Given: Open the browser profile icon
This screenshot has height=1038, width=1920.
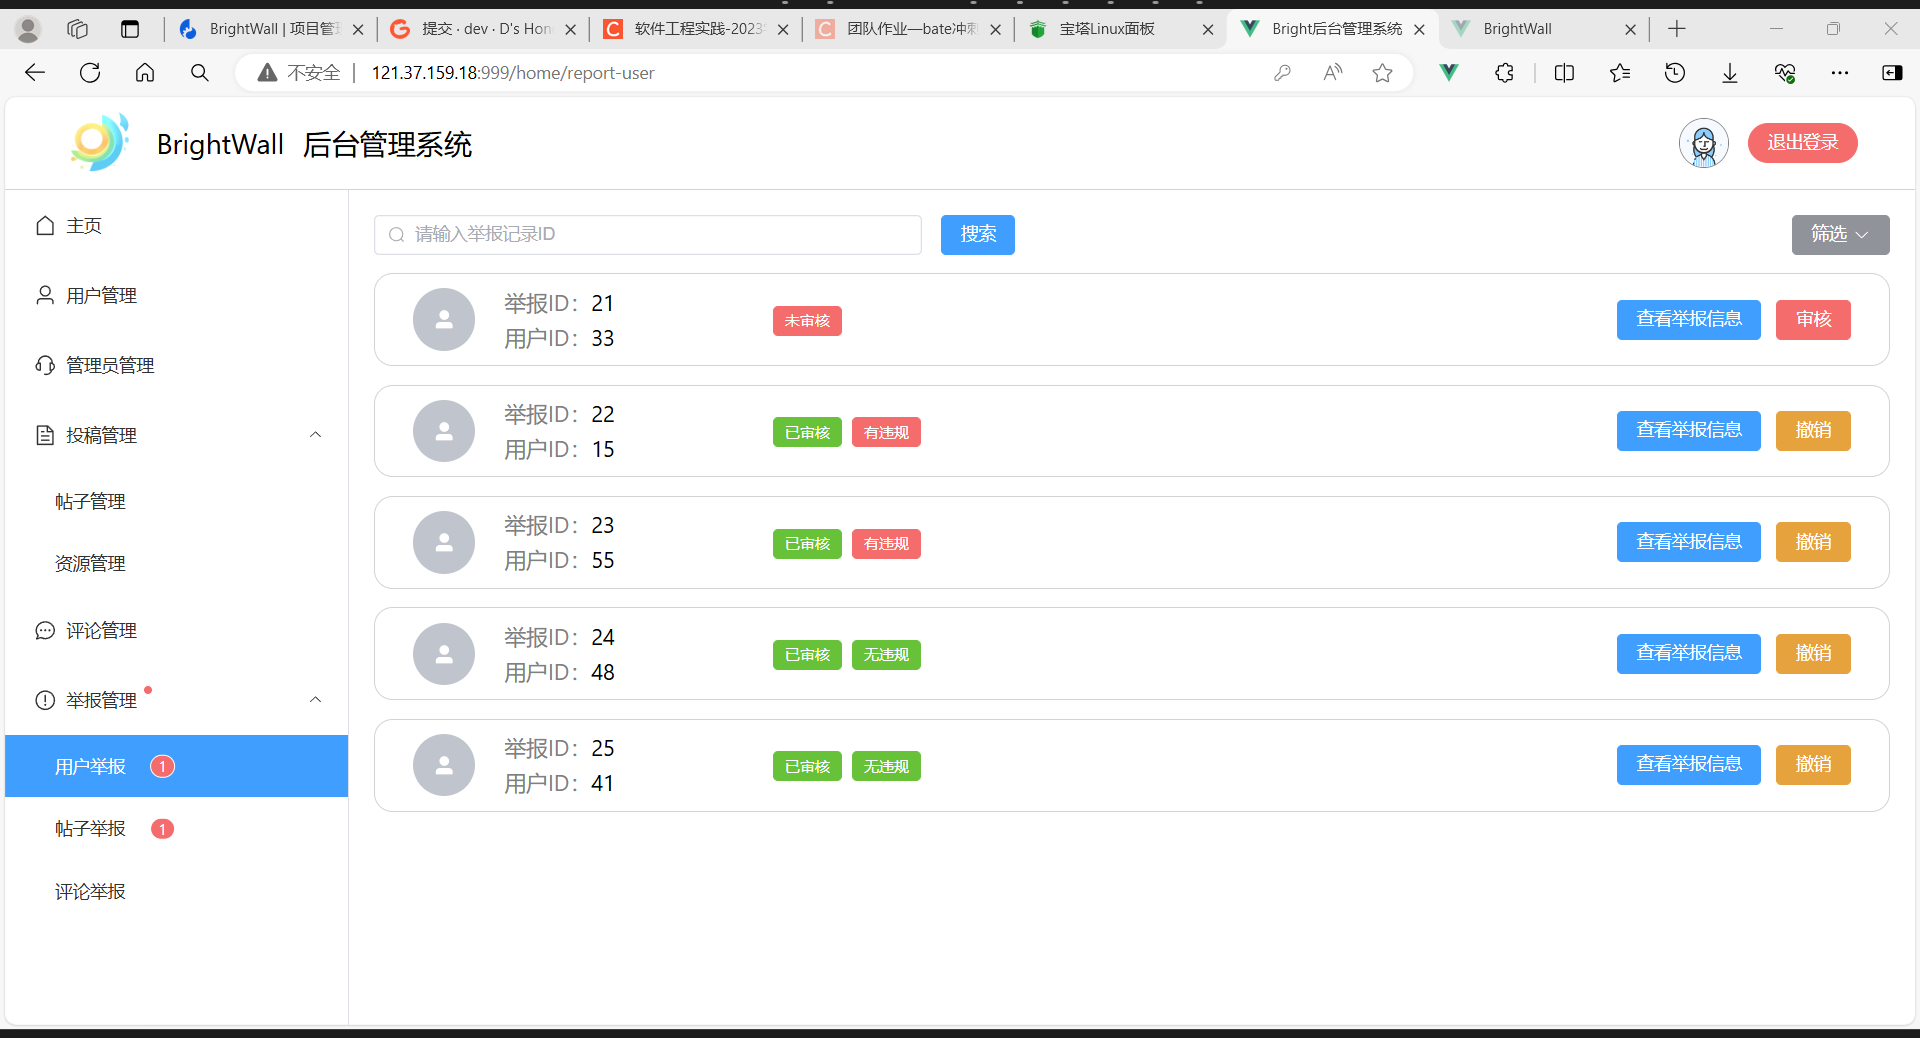Looking at the screenshot, I should (x=28, y=30).
